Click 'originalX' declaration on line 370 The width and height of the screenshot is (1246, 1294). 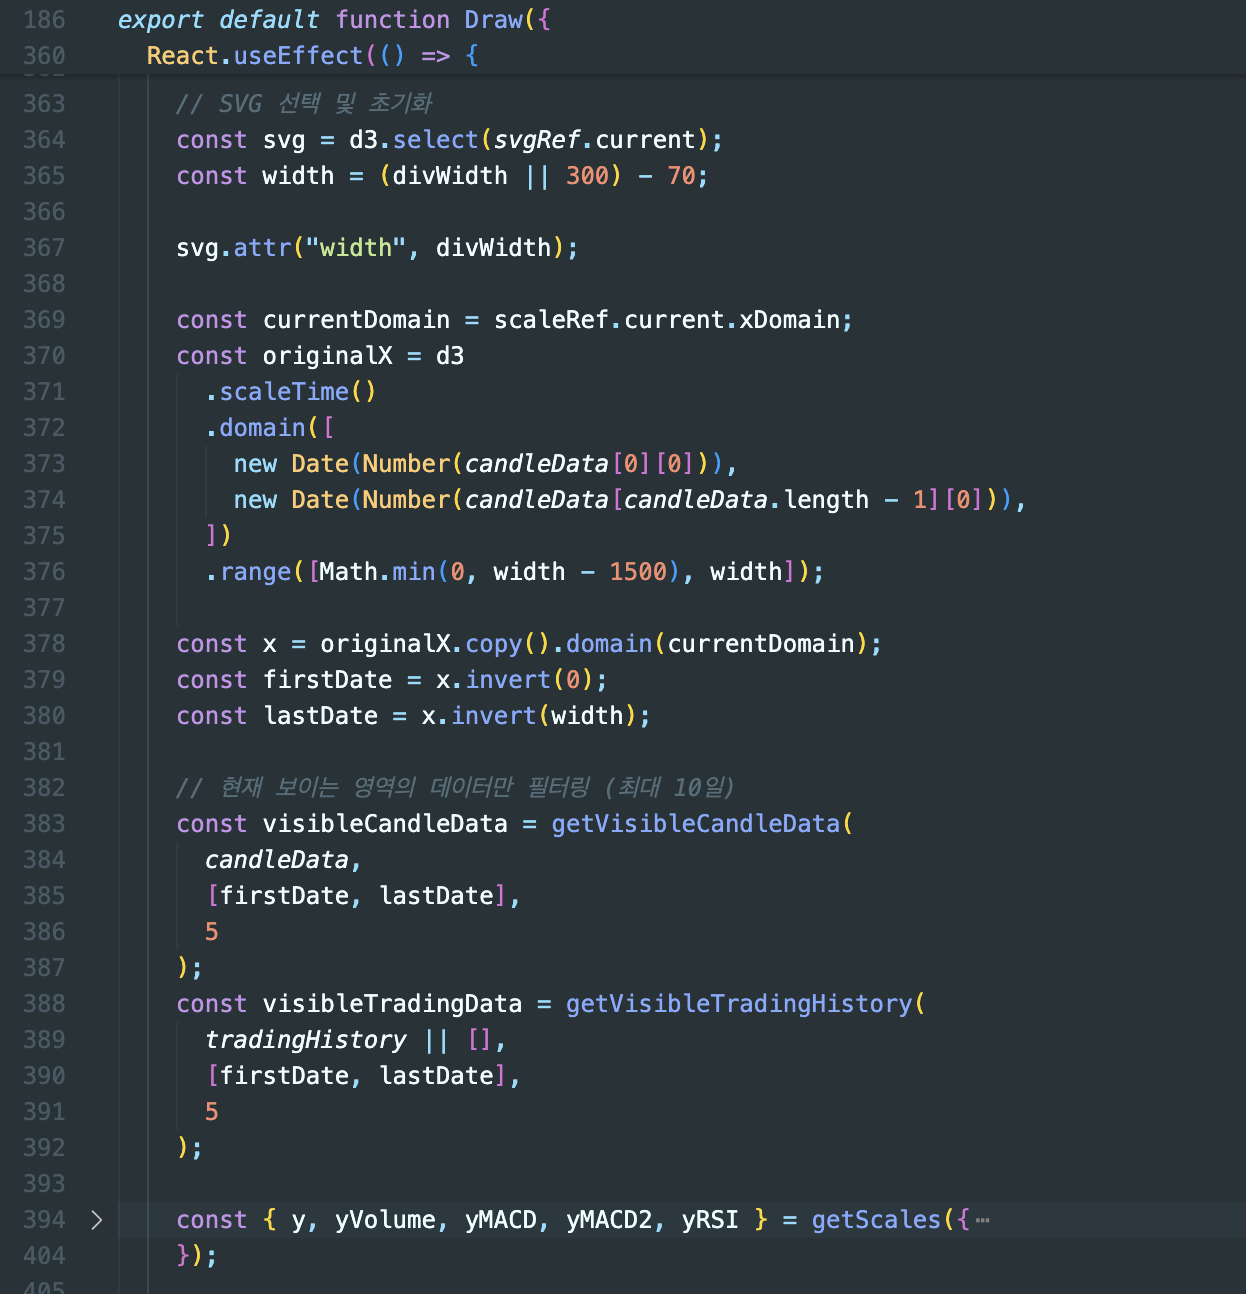coord(327,355)
